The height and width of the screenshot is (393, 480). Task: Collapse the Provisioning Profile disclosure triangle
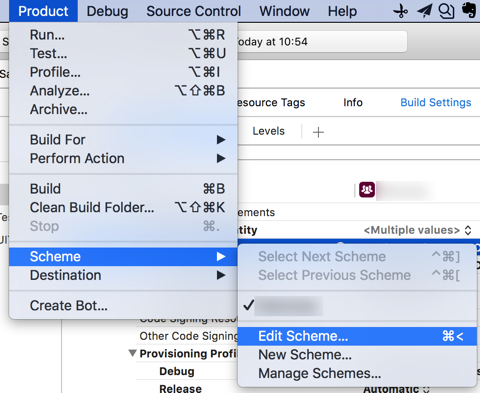coord(133,353)
